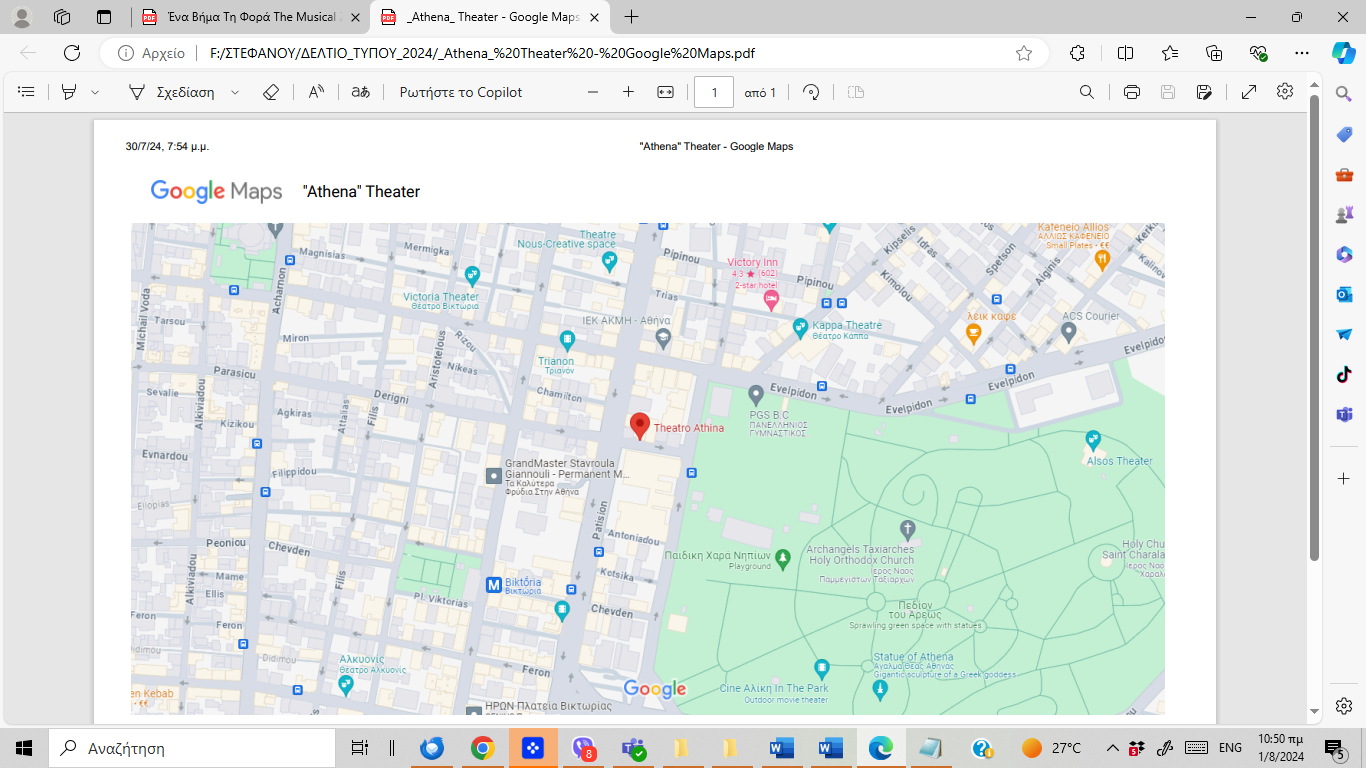Click Ρωτήστε το Copilot

click(x=461, y=92)
